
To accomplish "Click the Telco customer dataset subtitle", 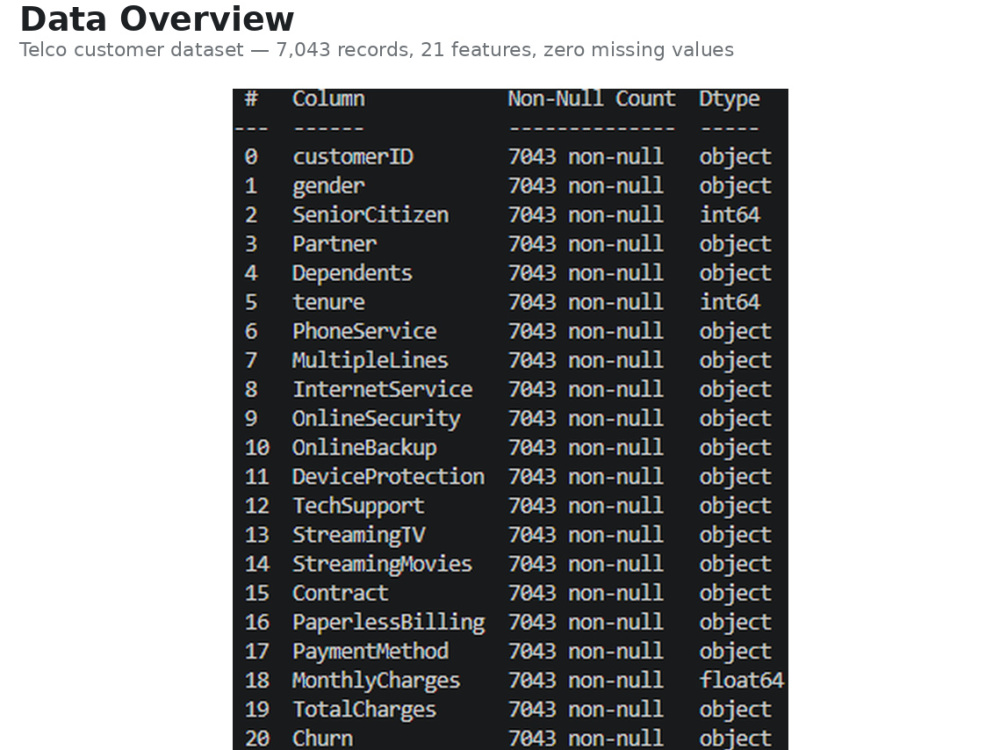I will pyautogui.click(x=376, y=50).
